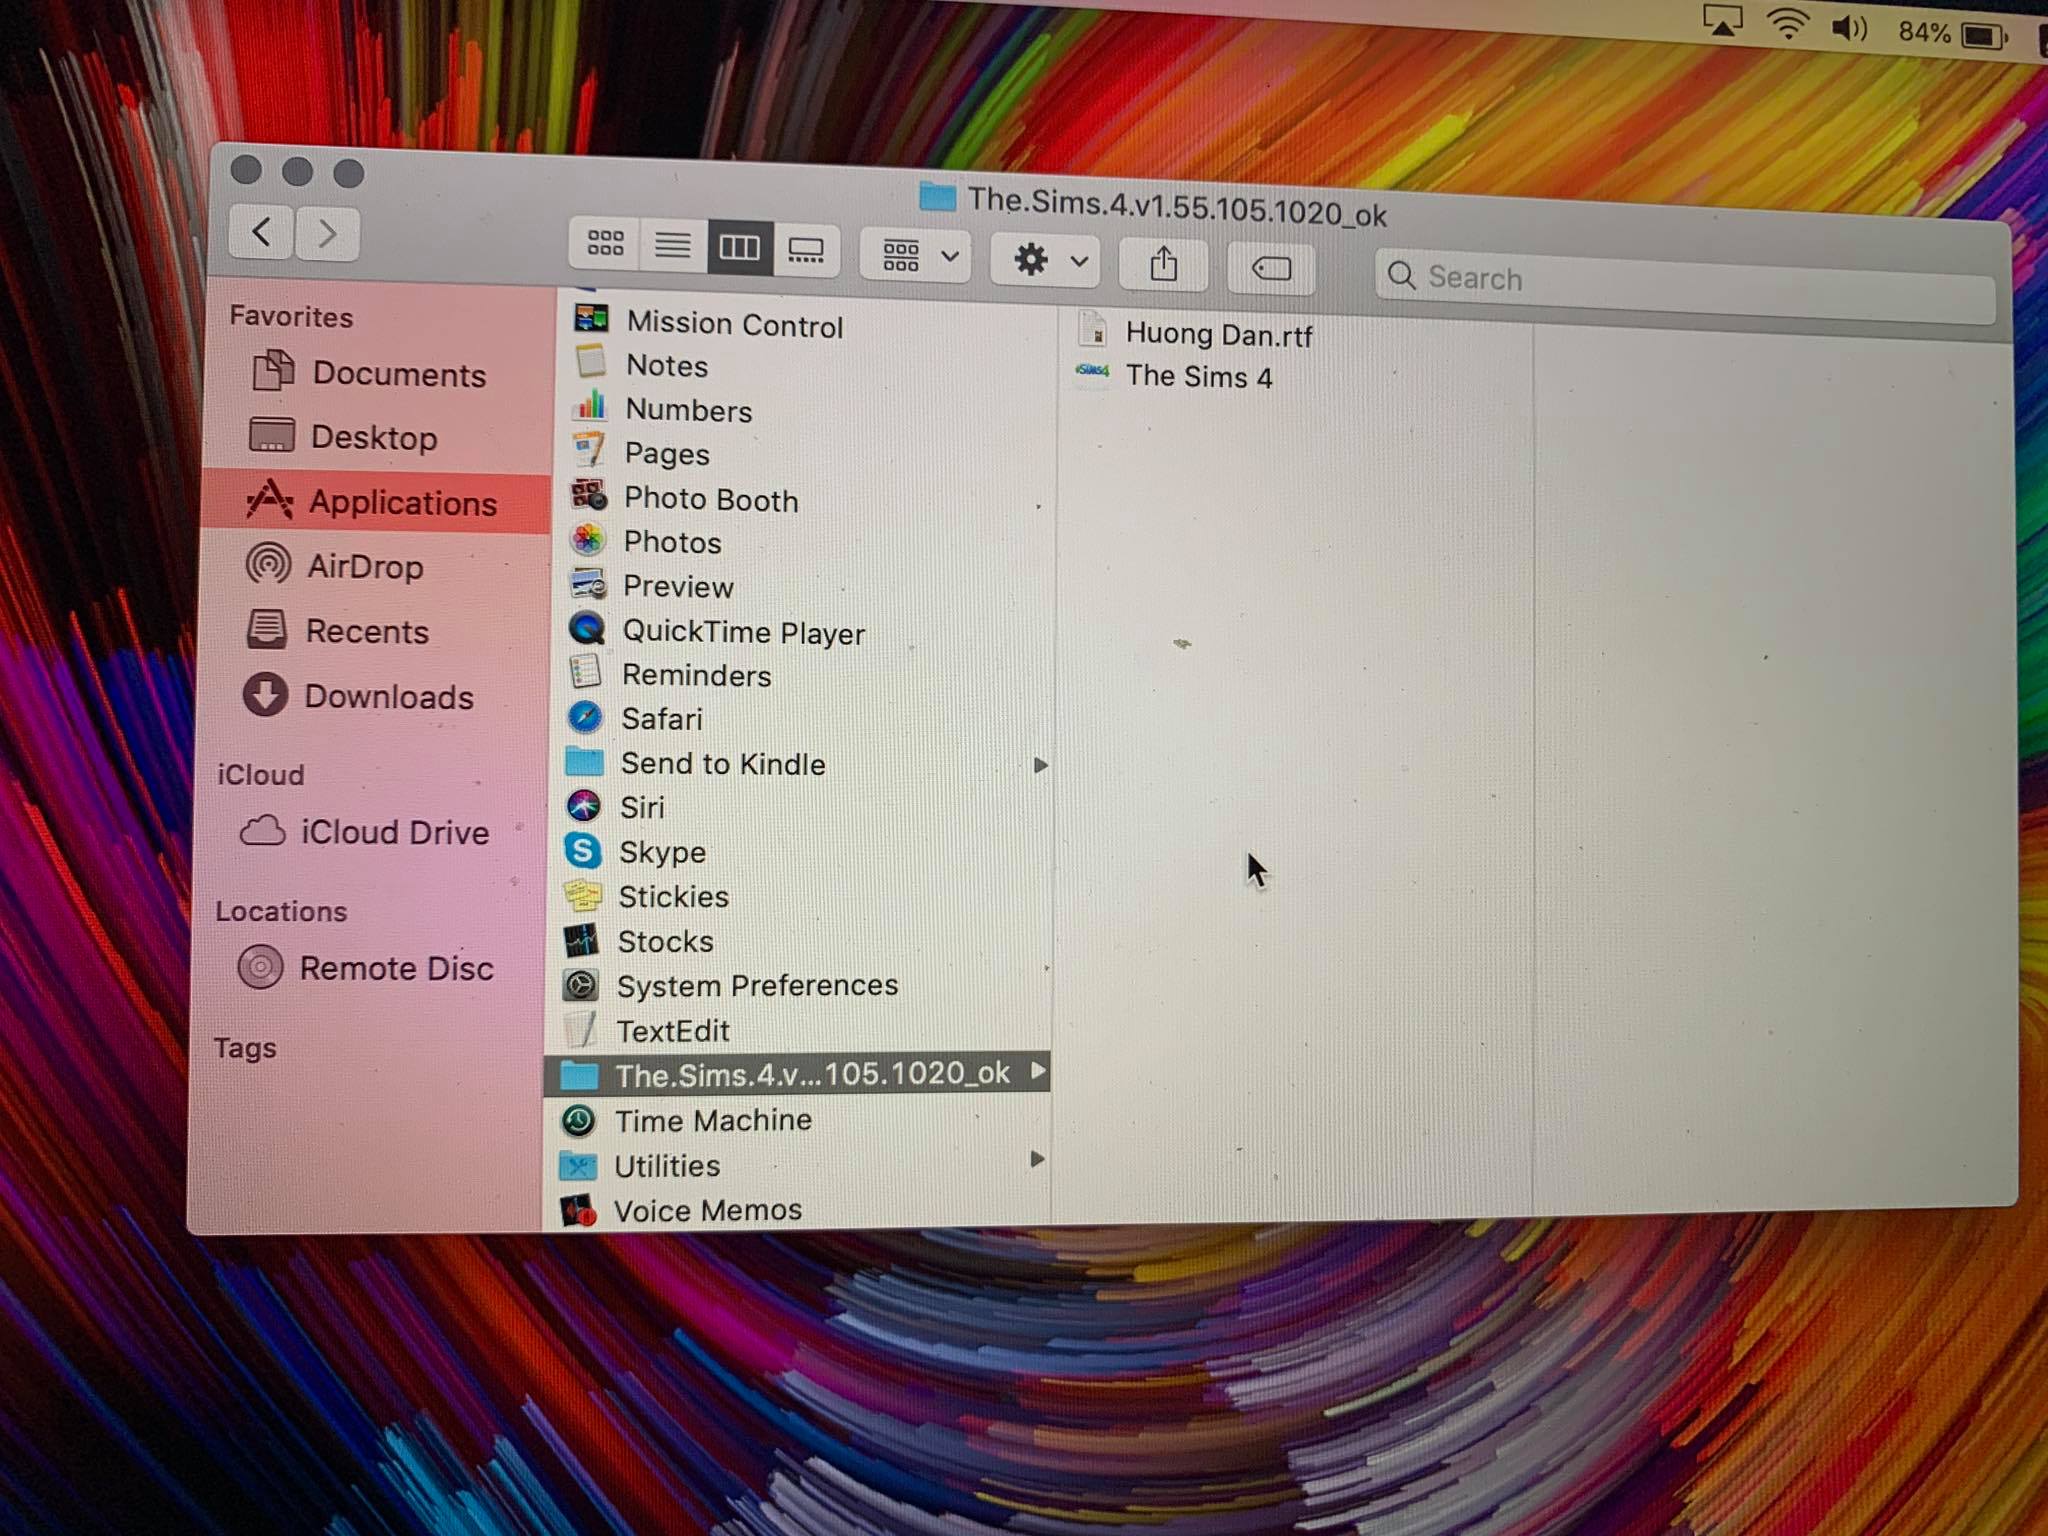This screenshot has height=1536, width=2048.
Task: Select the System Preferences app icon
Action: pyautogui.click(x=581, y=984)
